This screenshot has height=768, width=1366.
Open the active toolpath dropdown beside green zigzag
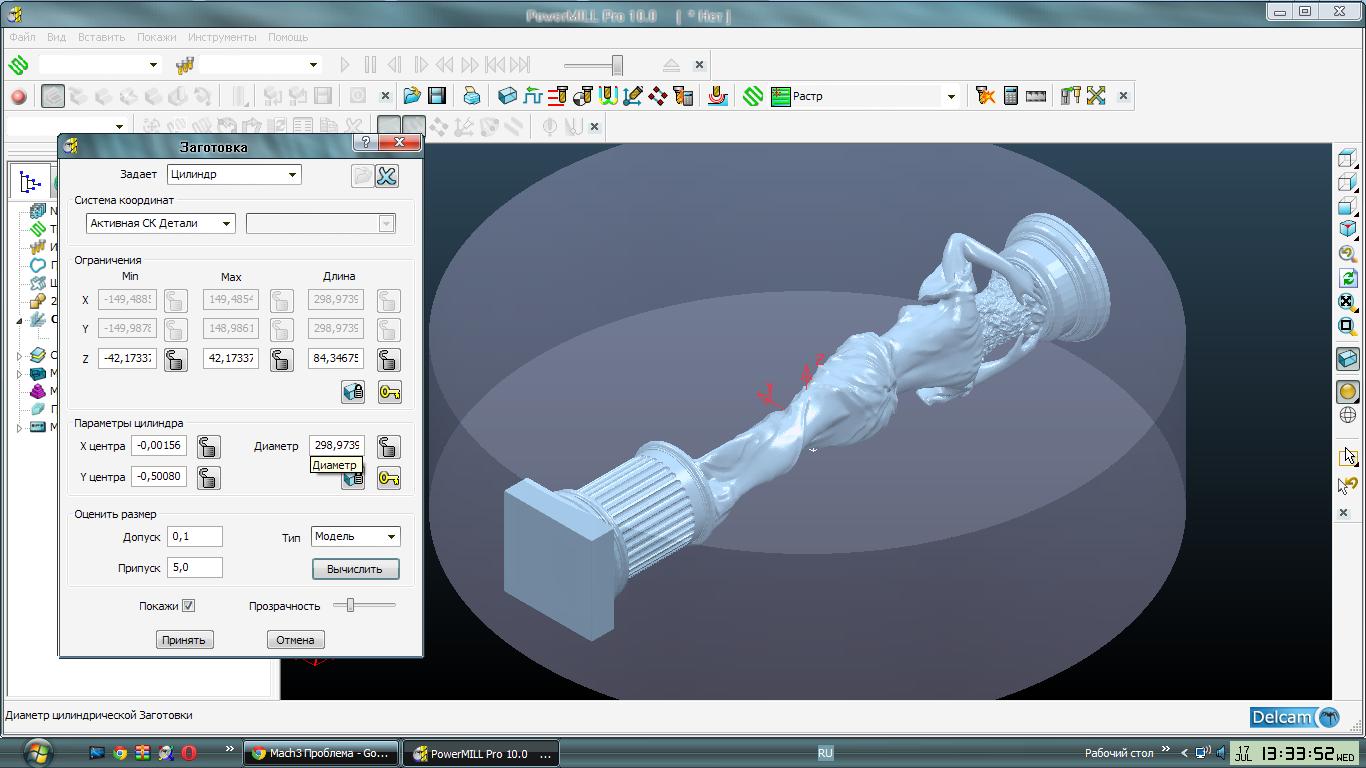pos(99,65)
